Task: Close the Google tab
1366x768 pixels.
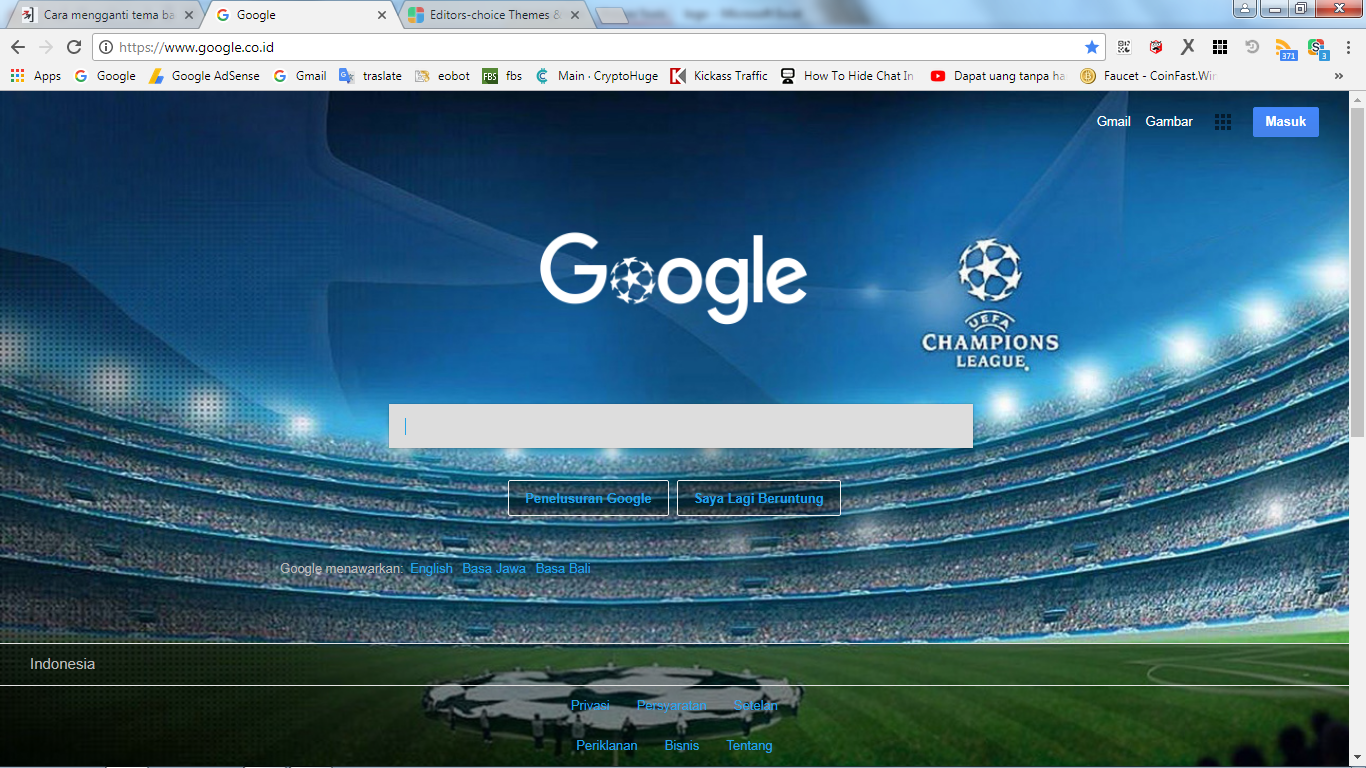Action: tap(381, 15)
